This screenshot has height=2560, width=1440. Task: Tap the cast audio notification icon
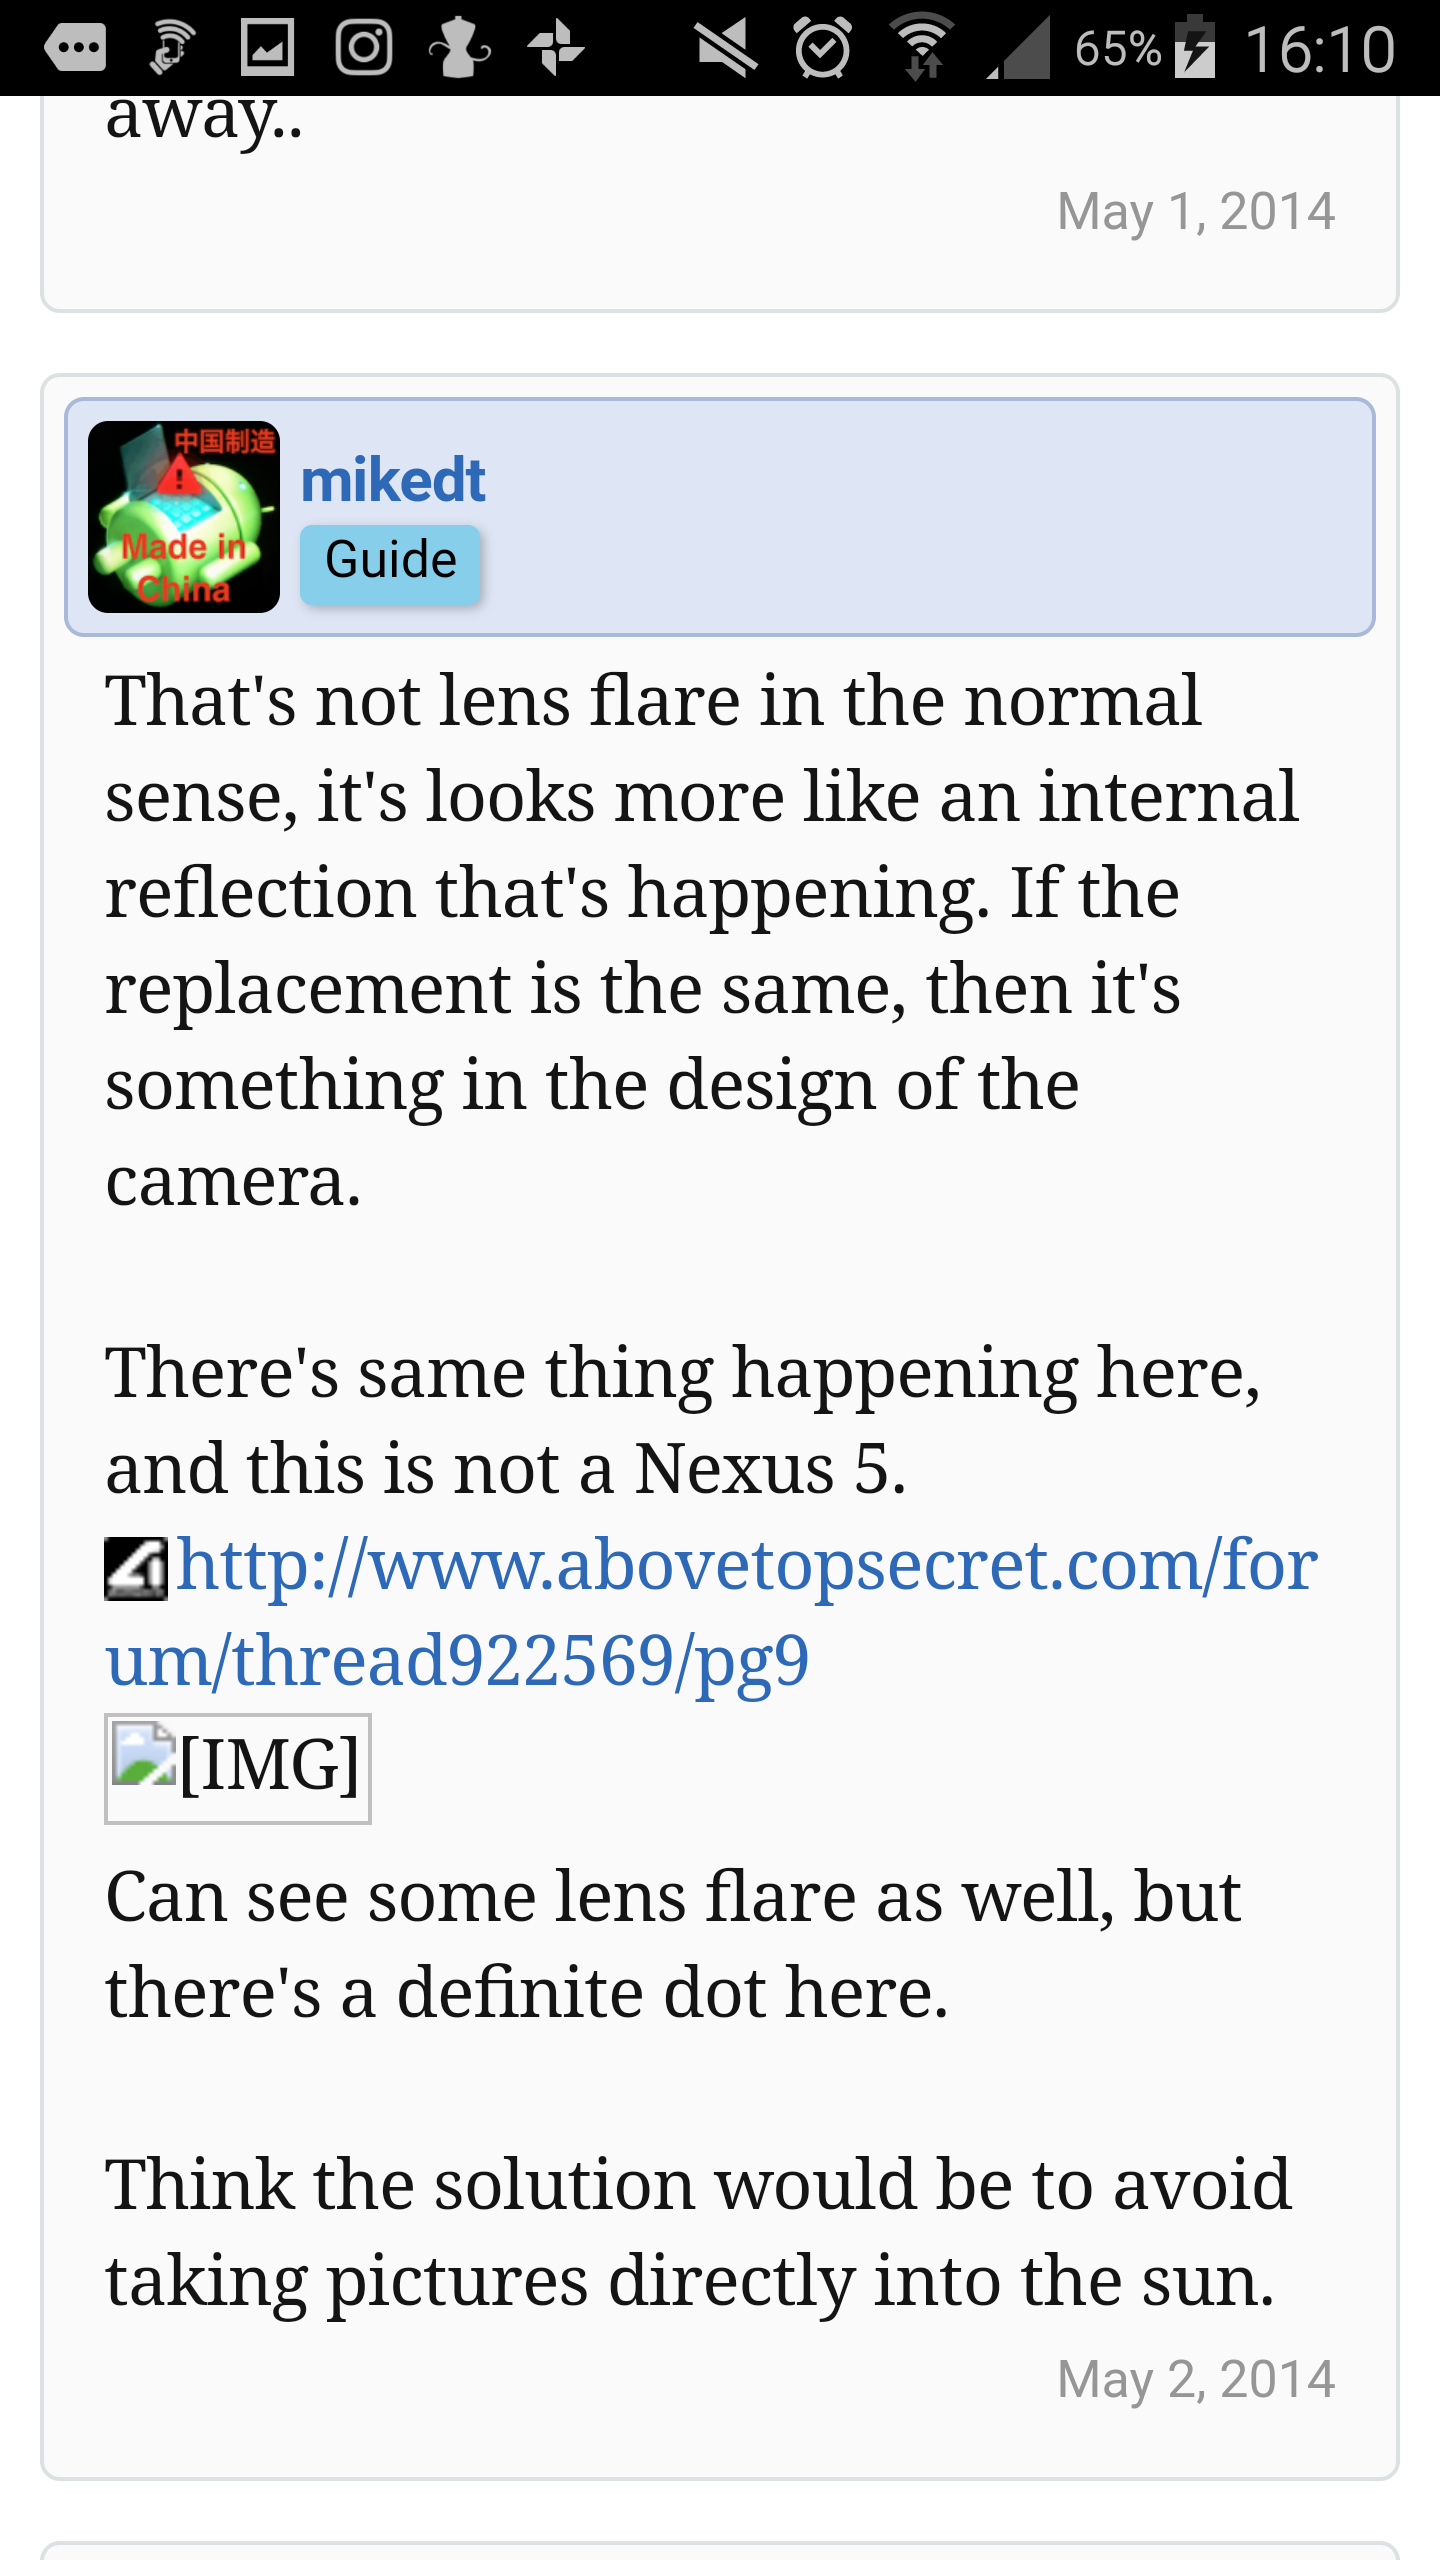click(x=172, y=47)
